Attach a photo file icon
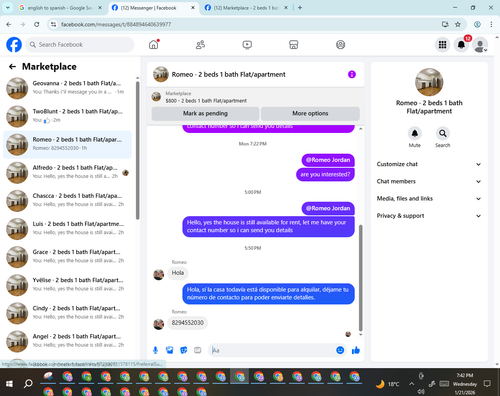Viewport: 500px width, 396px height. coord(170,350)
